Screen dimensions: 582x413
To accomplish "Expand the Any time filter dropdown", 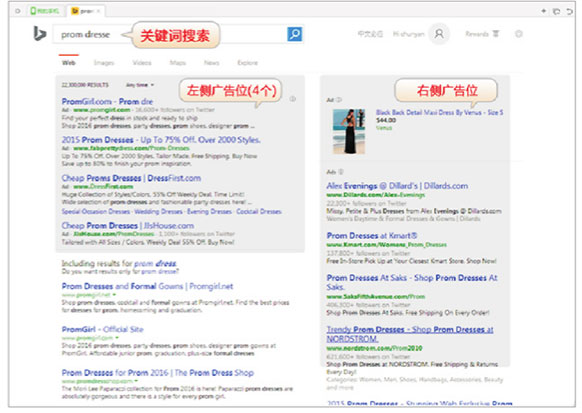I will [140, 85].
